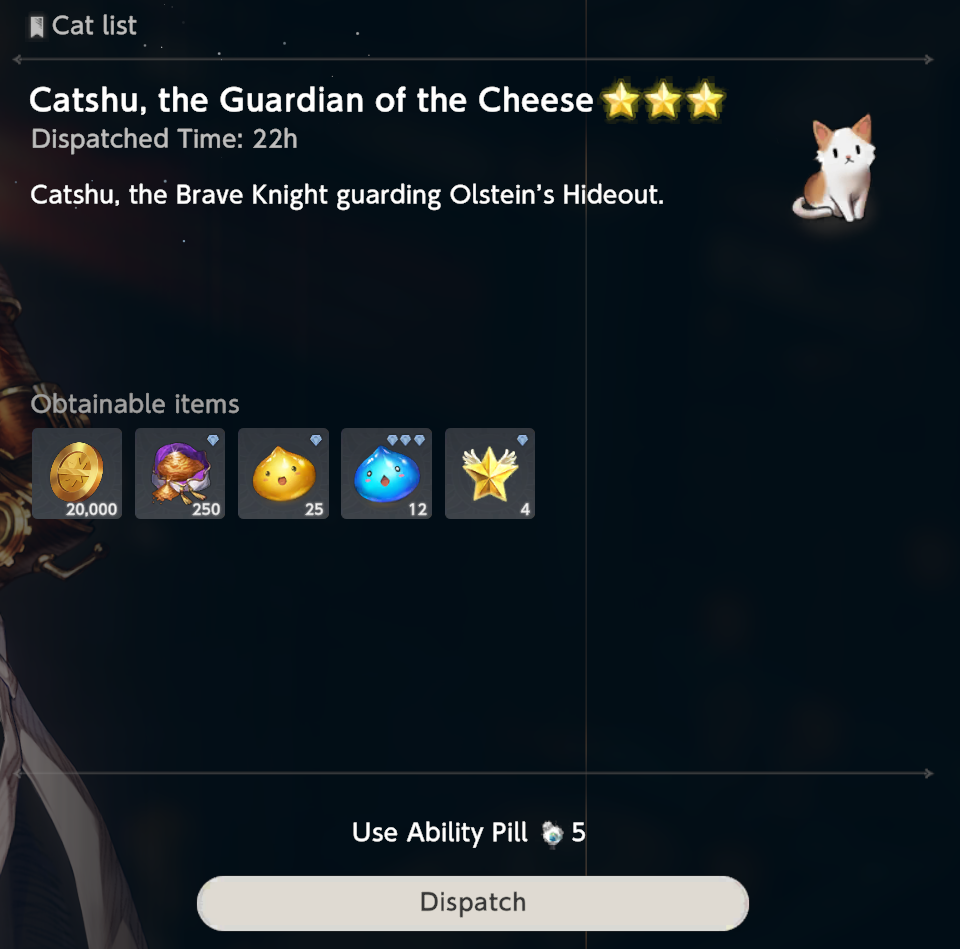960x949 pixels.
Task: Click the first gold star rating
Action: point(621,100)
